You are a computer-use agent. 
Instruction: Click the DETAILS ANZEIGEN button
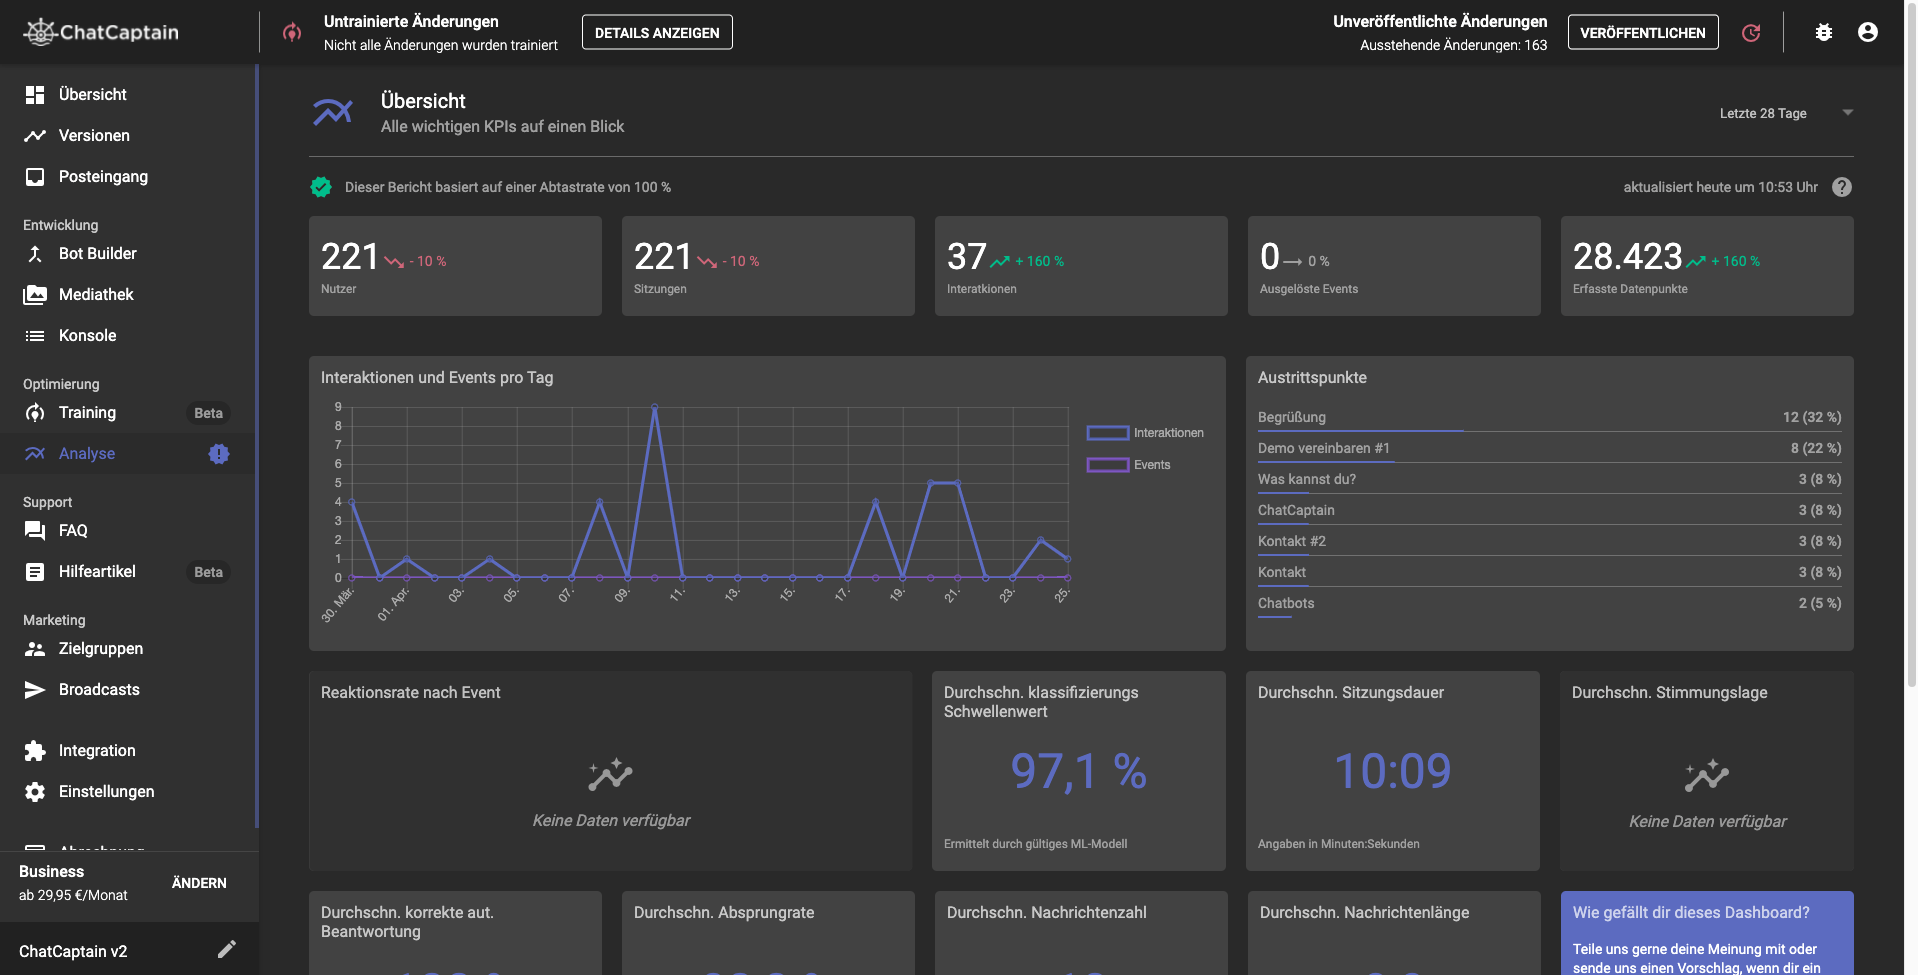point(657,32)
